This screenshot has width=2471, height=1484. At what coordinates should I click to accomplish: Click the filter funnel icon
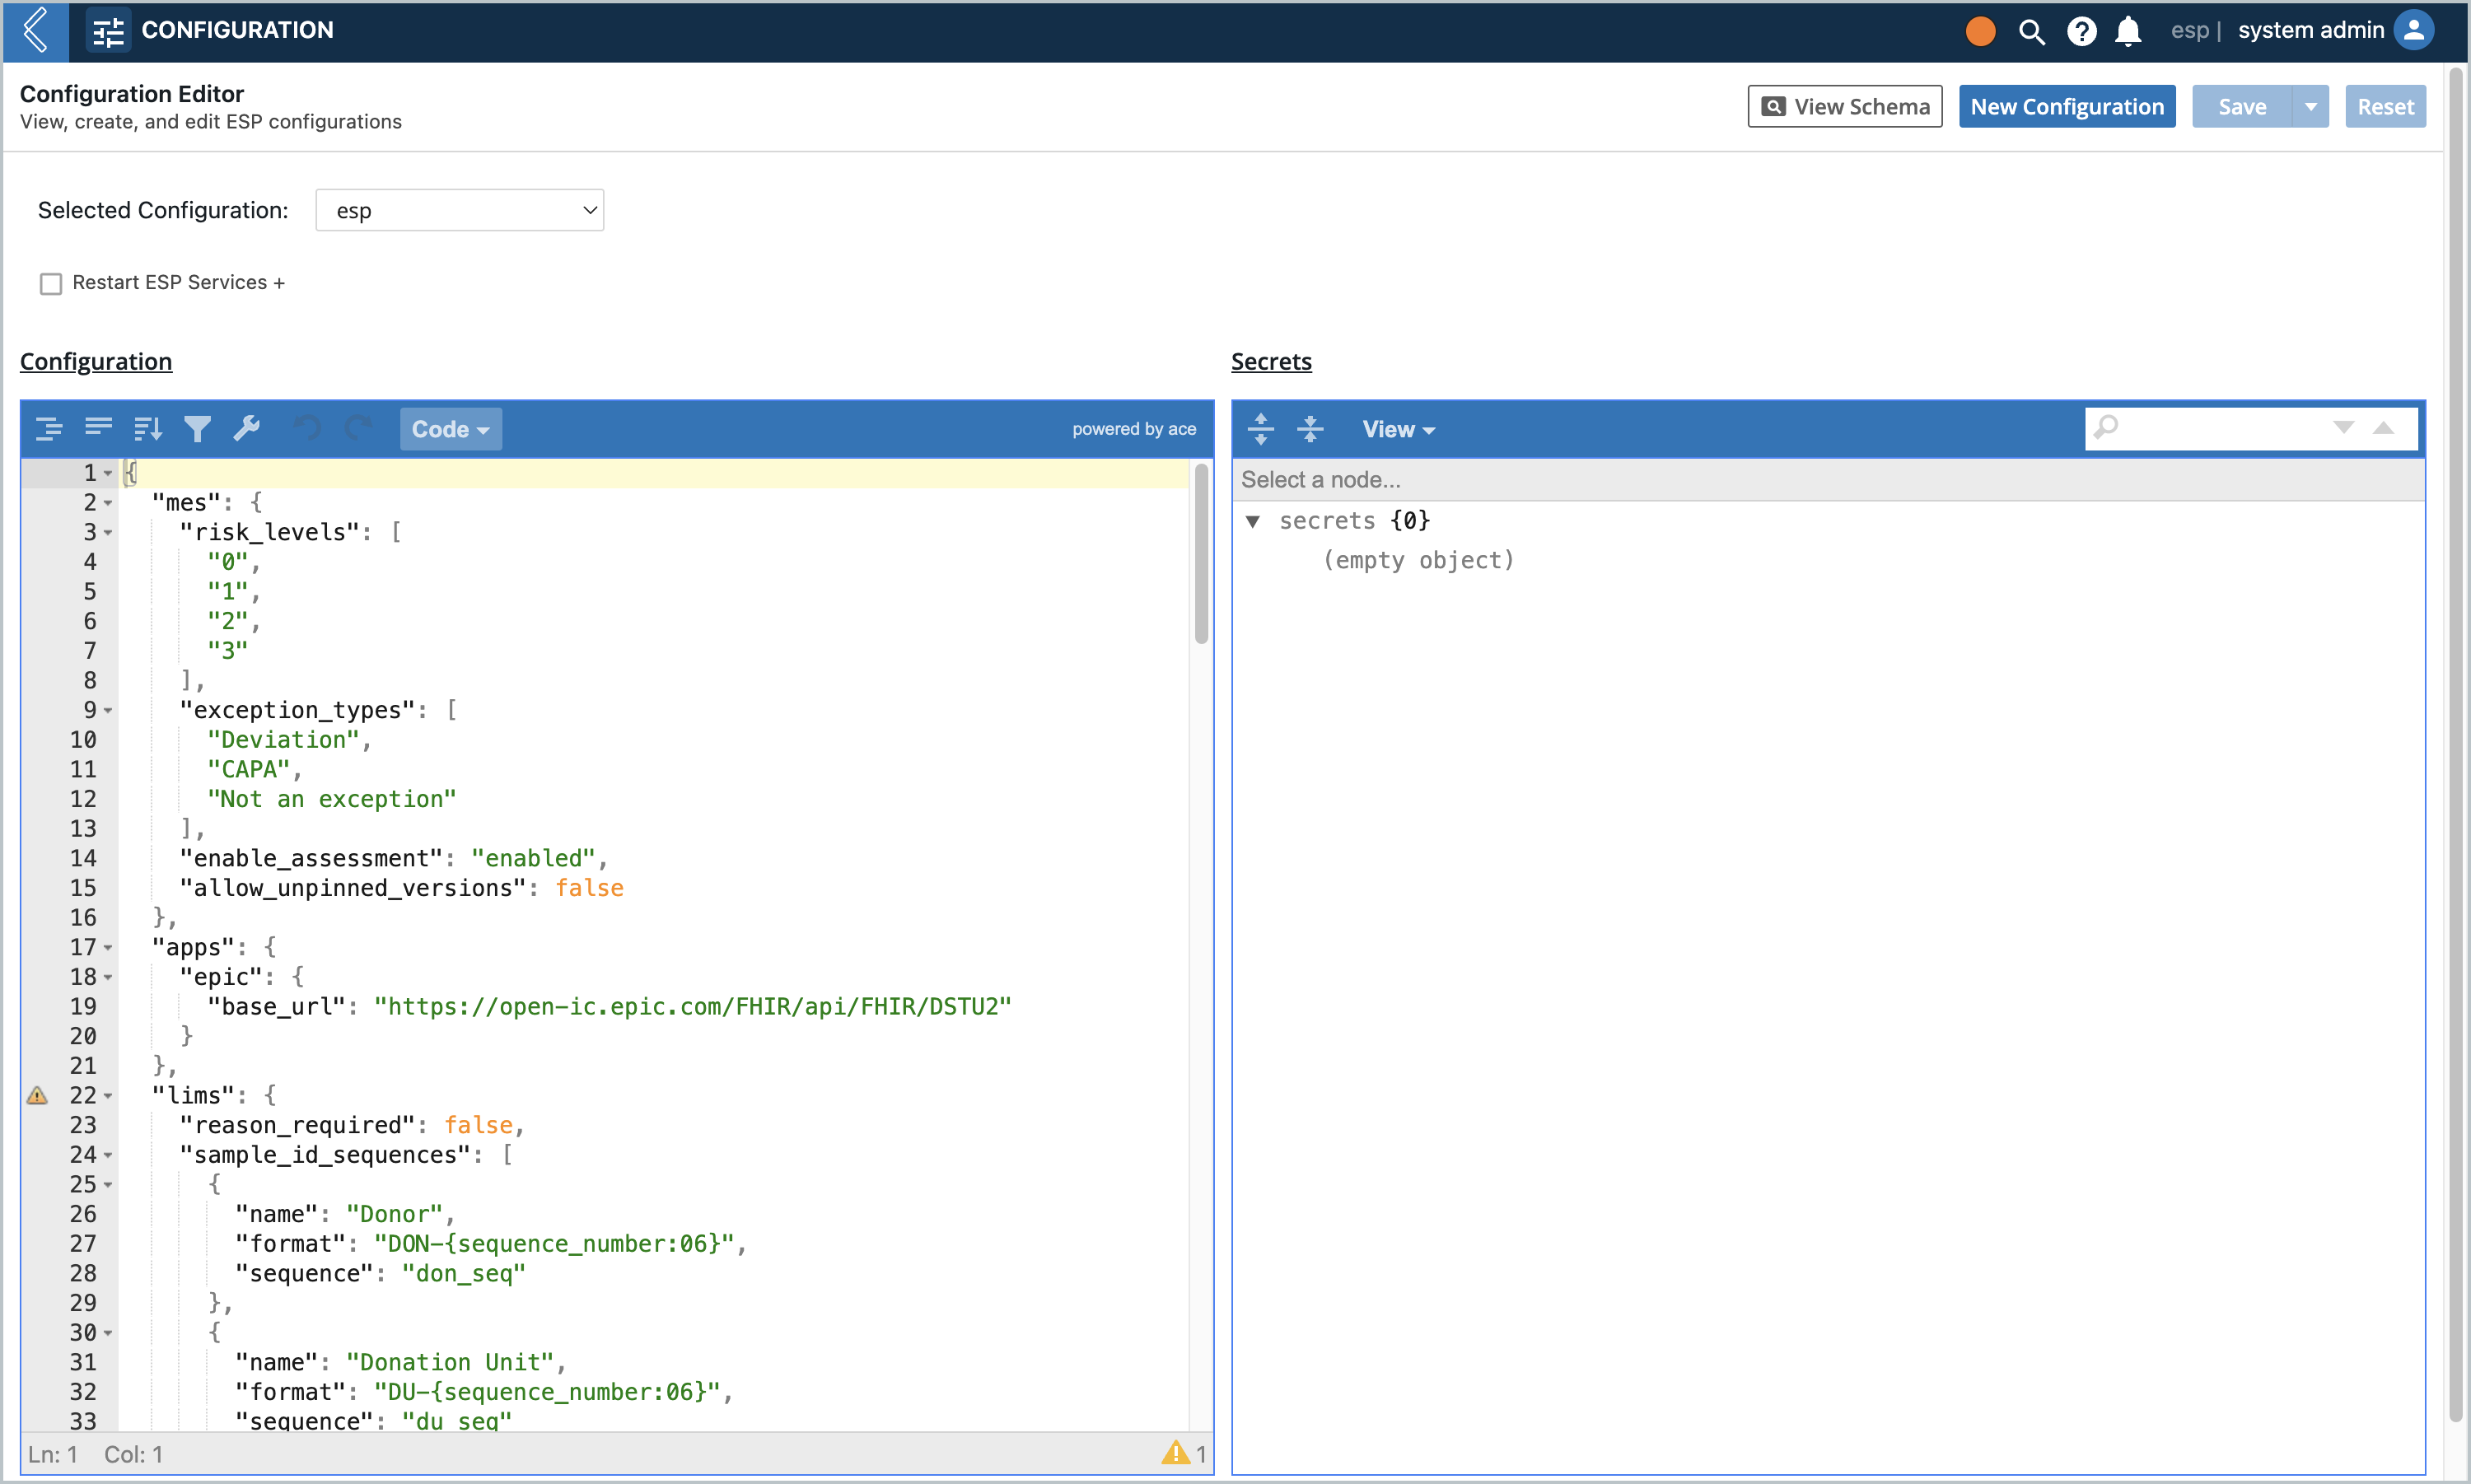pyautogui.click(x=197, y=429)
